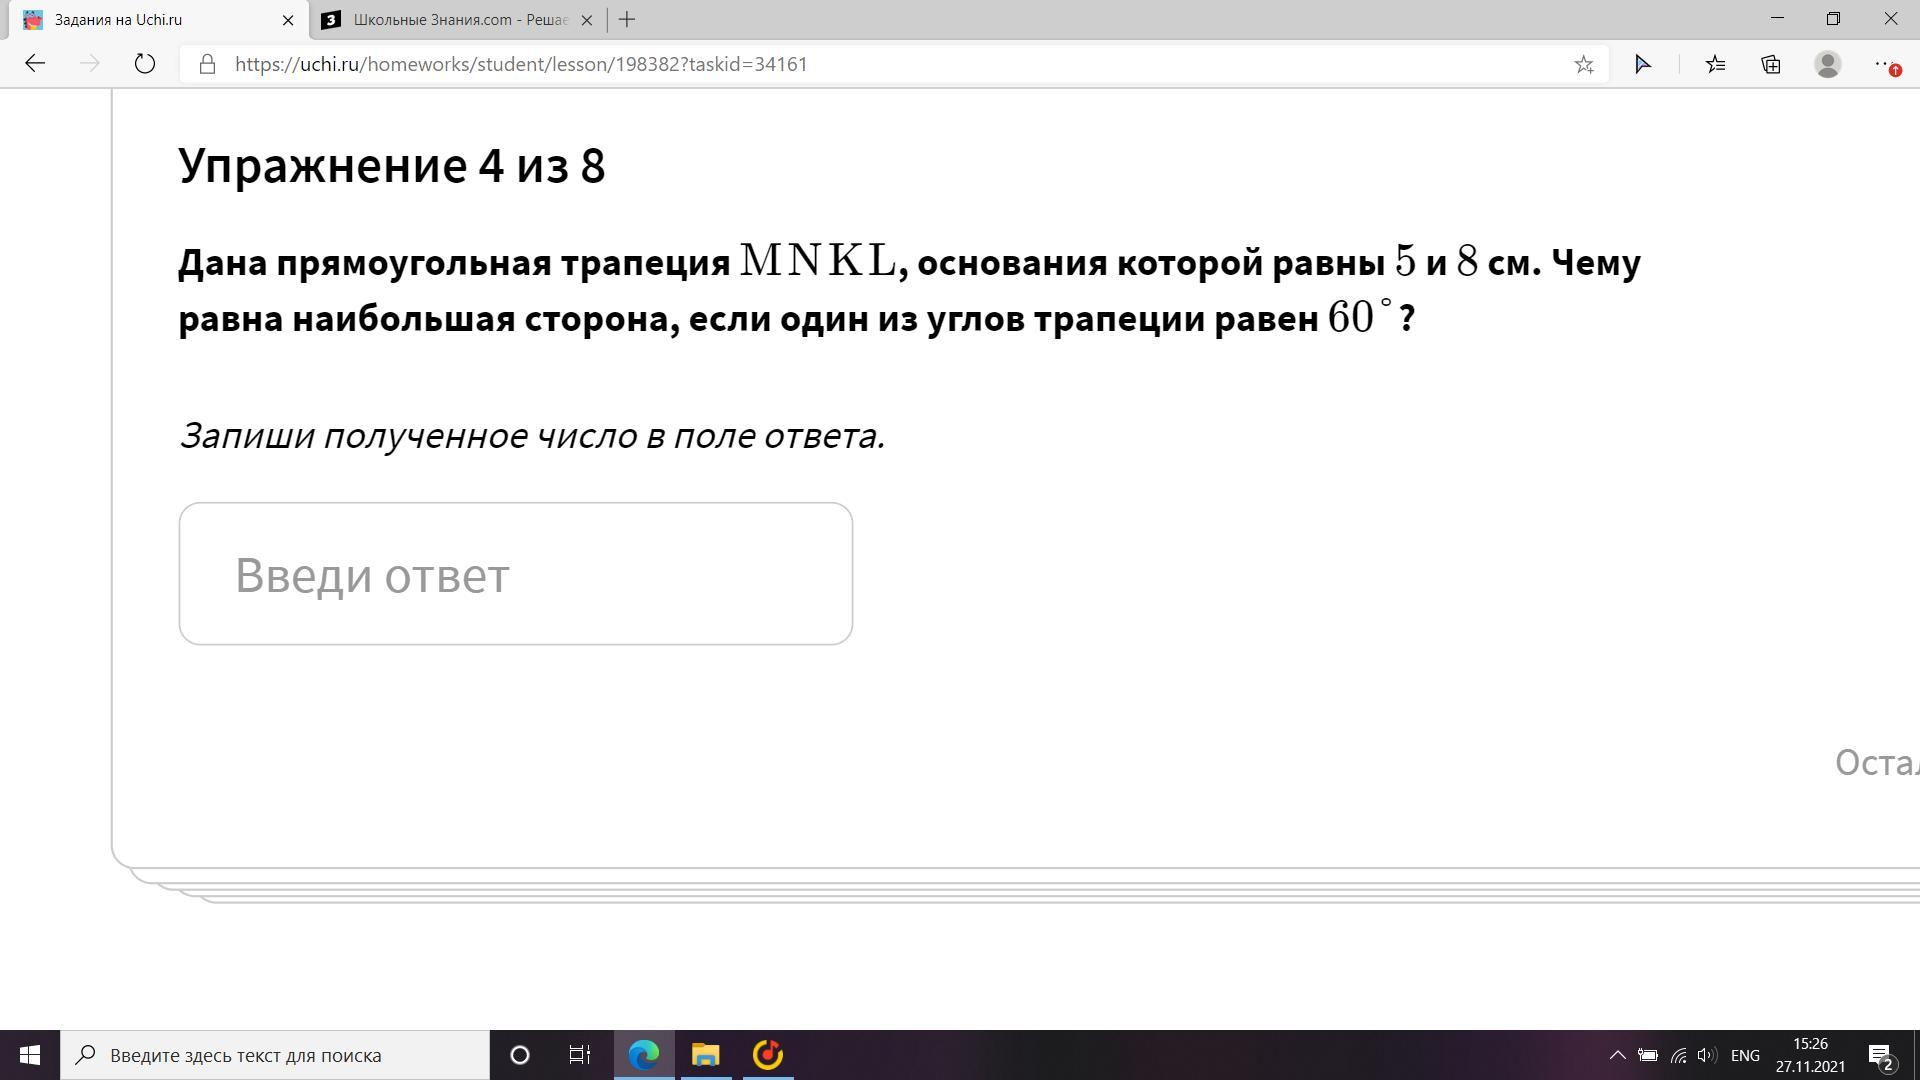Click Windows taskbar search box

(275, 1055)
